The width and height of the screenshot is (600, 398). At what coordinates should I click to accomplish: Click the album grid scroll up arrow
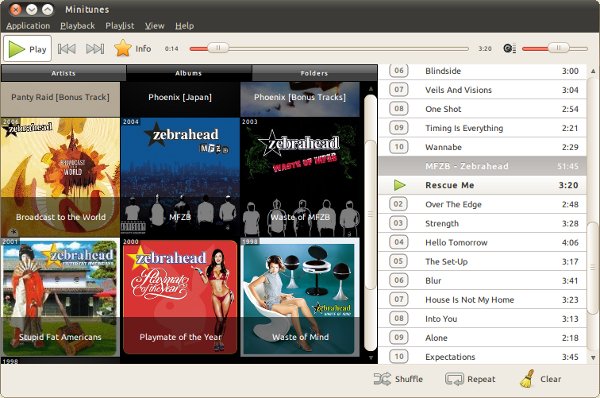pyautogui.click(x=370, y=88)
